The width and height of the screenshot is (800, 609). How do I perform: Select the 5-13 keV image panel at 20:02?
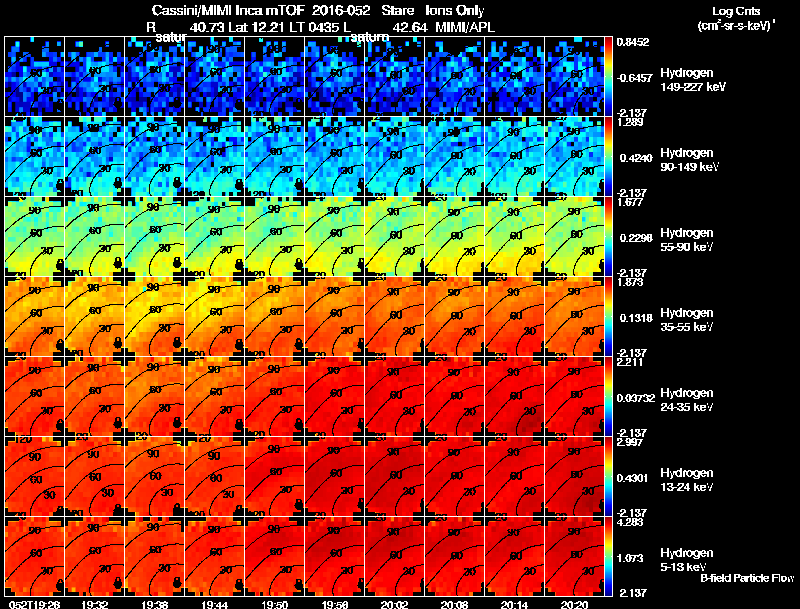tap(394, 556)
